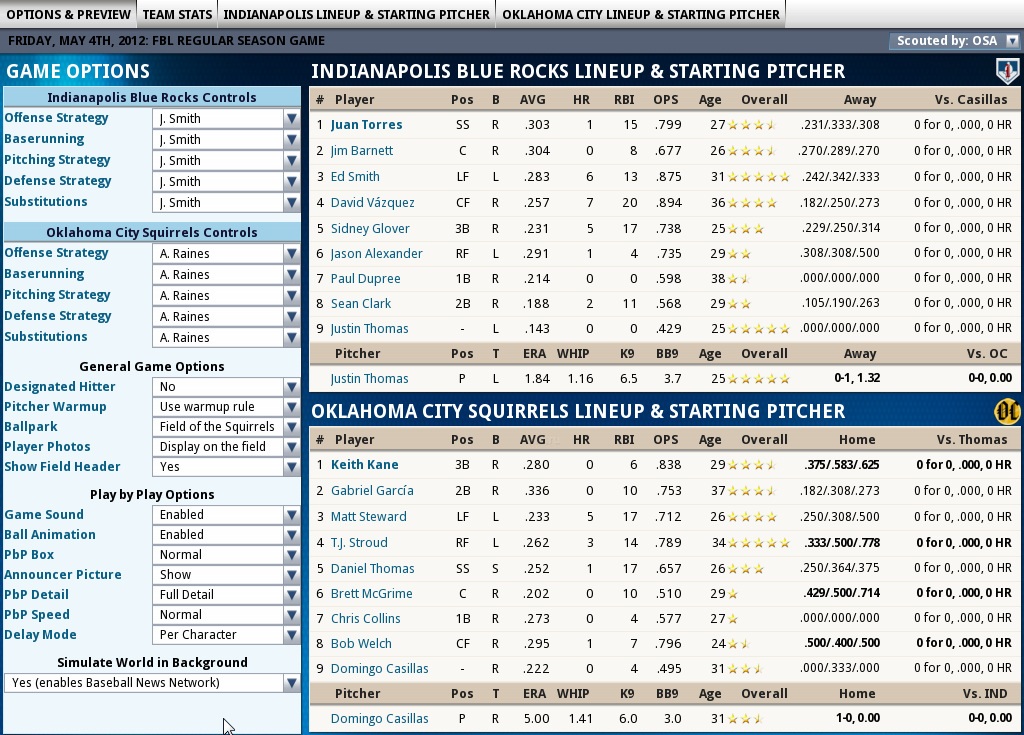The width and height of the screenshot is (1024, 735).
Task: Click OPS column header in Indianapolis lineup
Action: [665, 100]
